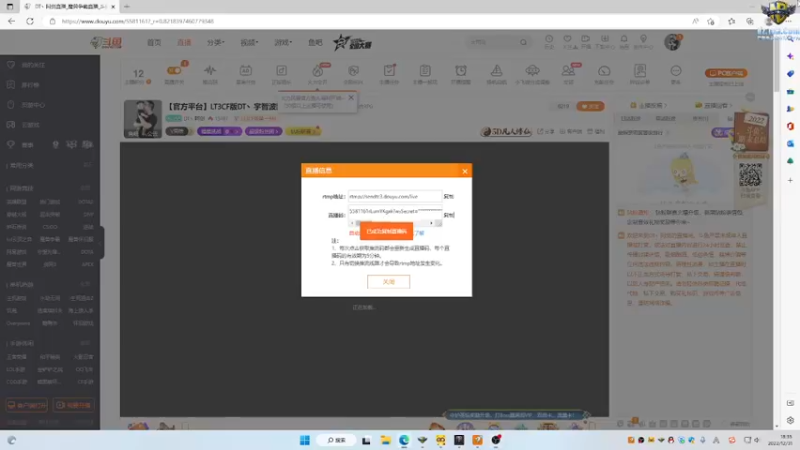Expand the 游戏 dropdown in top nav
The image size is (800, 450).
pos(283,42)
